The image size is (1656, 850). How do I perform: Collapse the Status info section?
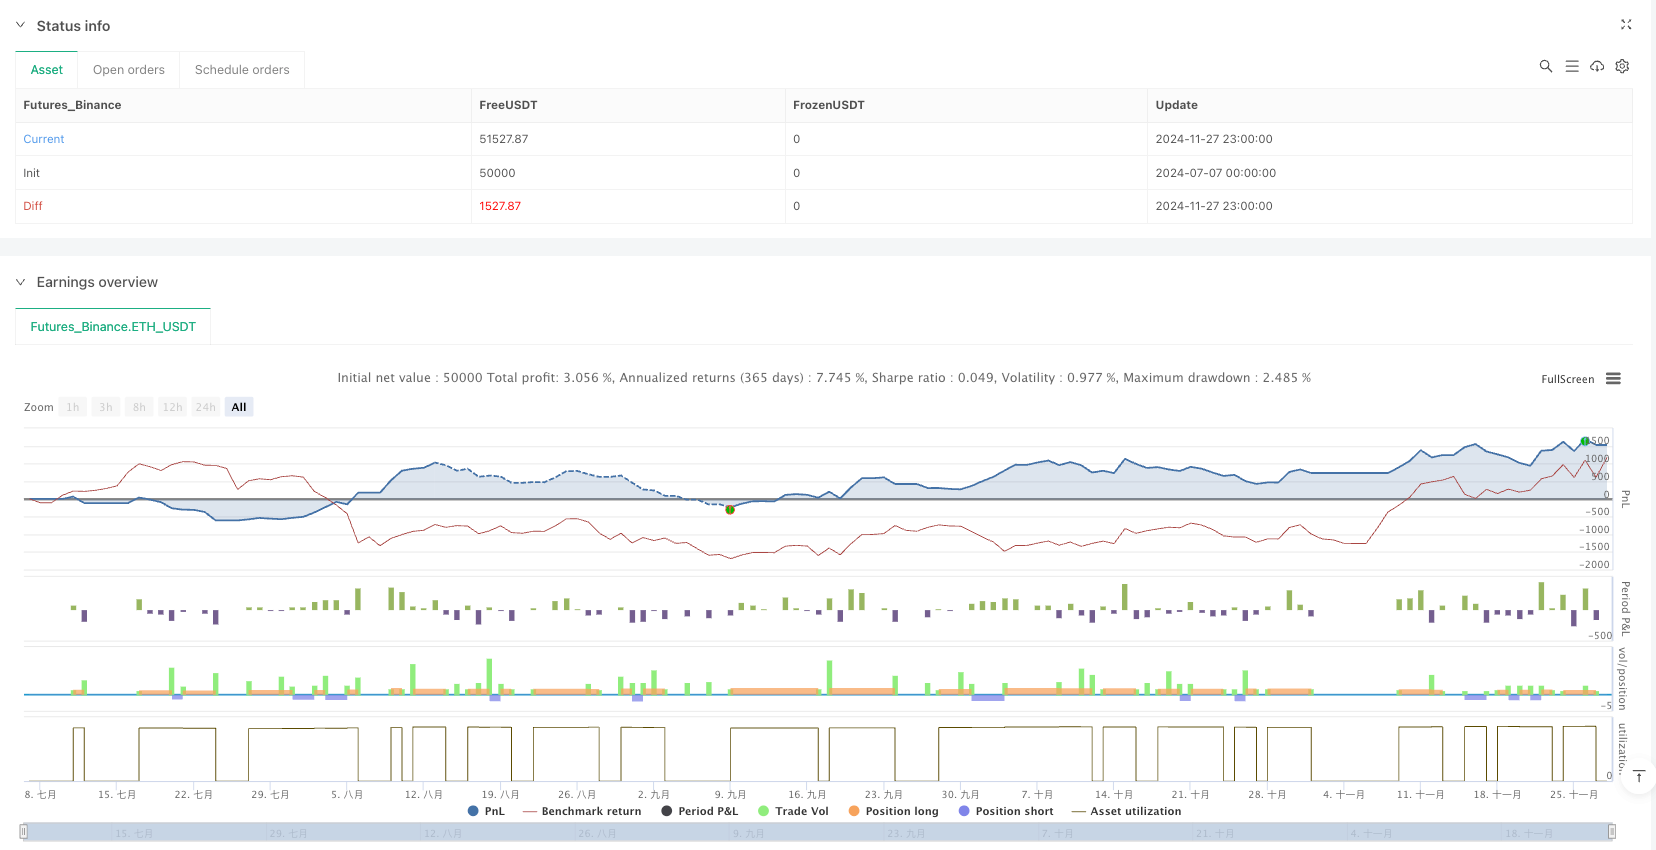click(x=20, y=25)
